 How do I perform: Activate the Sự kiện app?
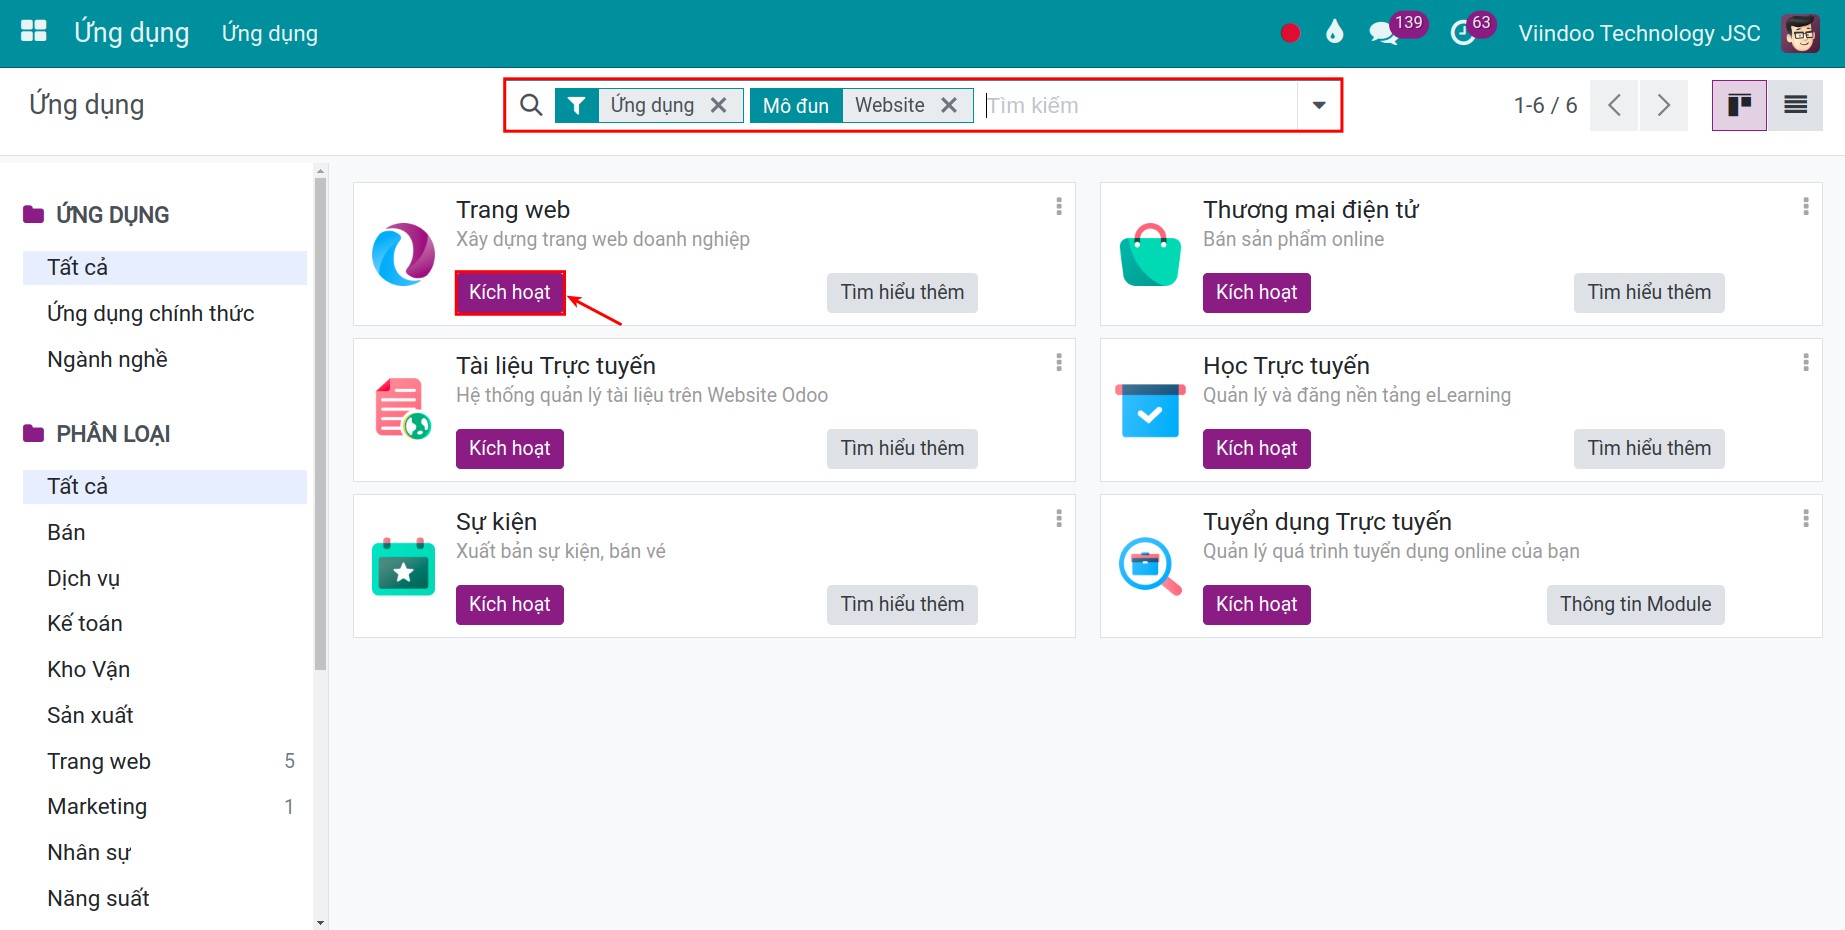tap(510, 604)
